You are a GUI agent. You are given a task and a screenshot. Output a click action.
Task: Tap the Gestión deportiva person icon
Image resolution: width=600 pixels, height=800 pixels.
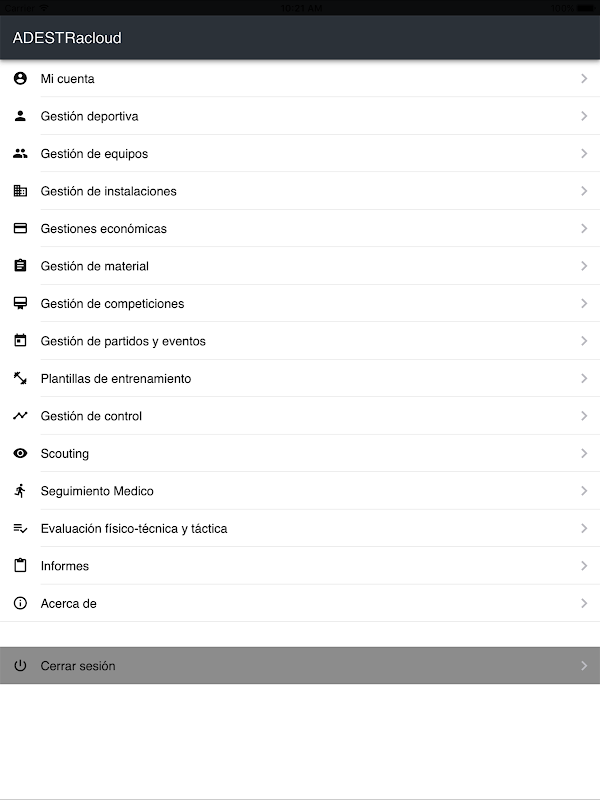pos(20,116)
